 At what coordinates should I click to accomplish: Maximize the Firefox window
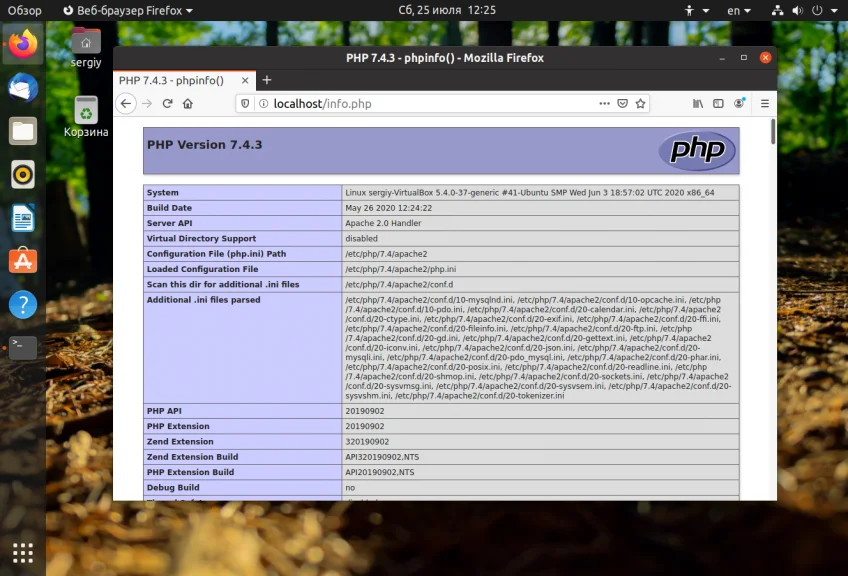tap(744, 58)
